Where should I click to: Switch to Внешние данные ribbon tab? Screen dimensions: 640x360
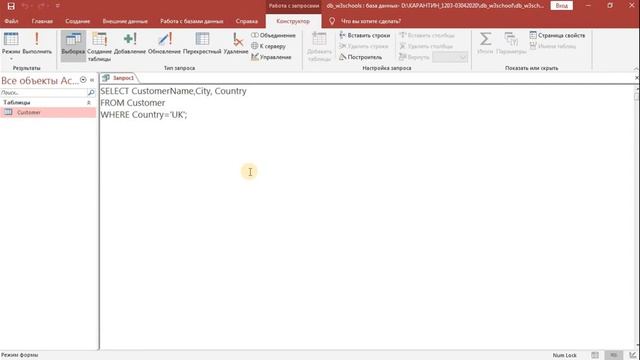[x=125, y=21]
